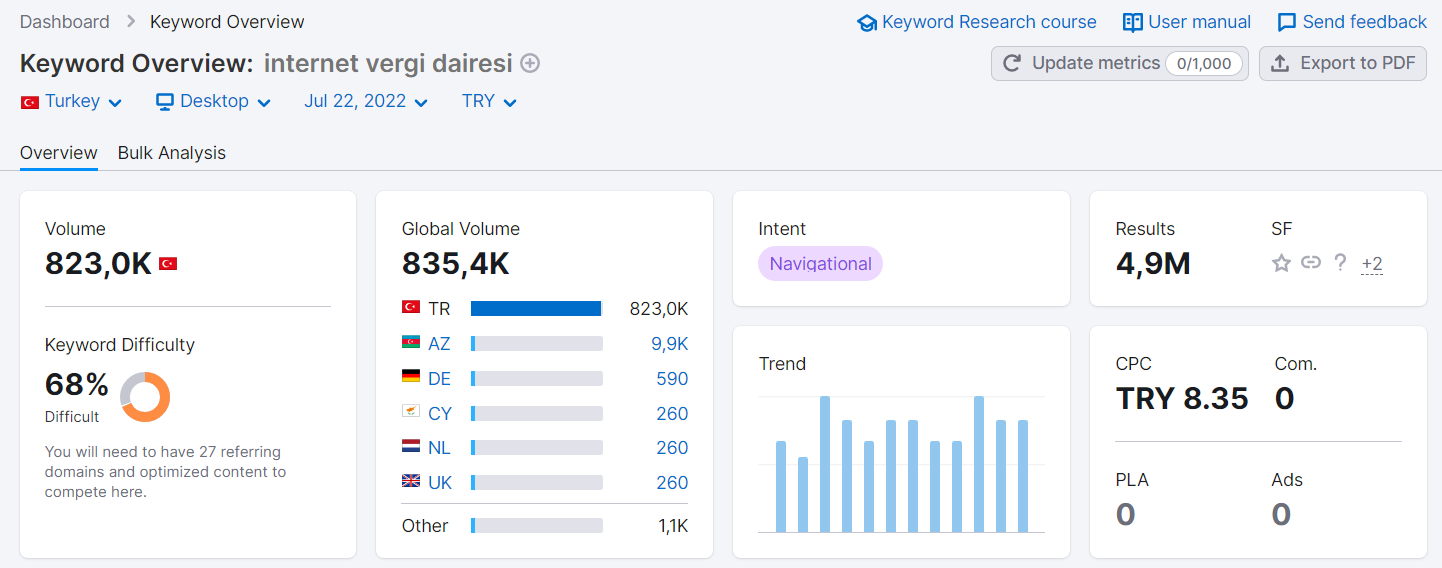Switch to the Overview tab
1442x568 pixels.
pos(59,153)
